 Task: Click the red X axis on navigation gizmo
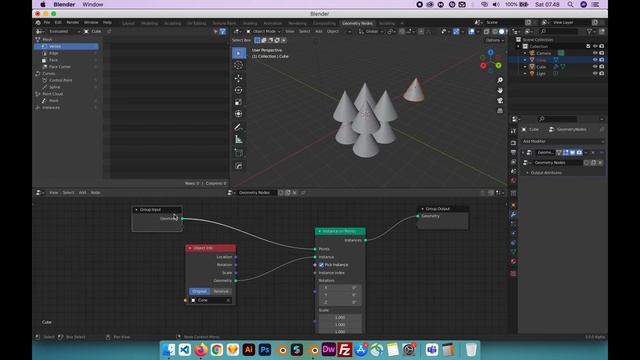click(483, 65)
